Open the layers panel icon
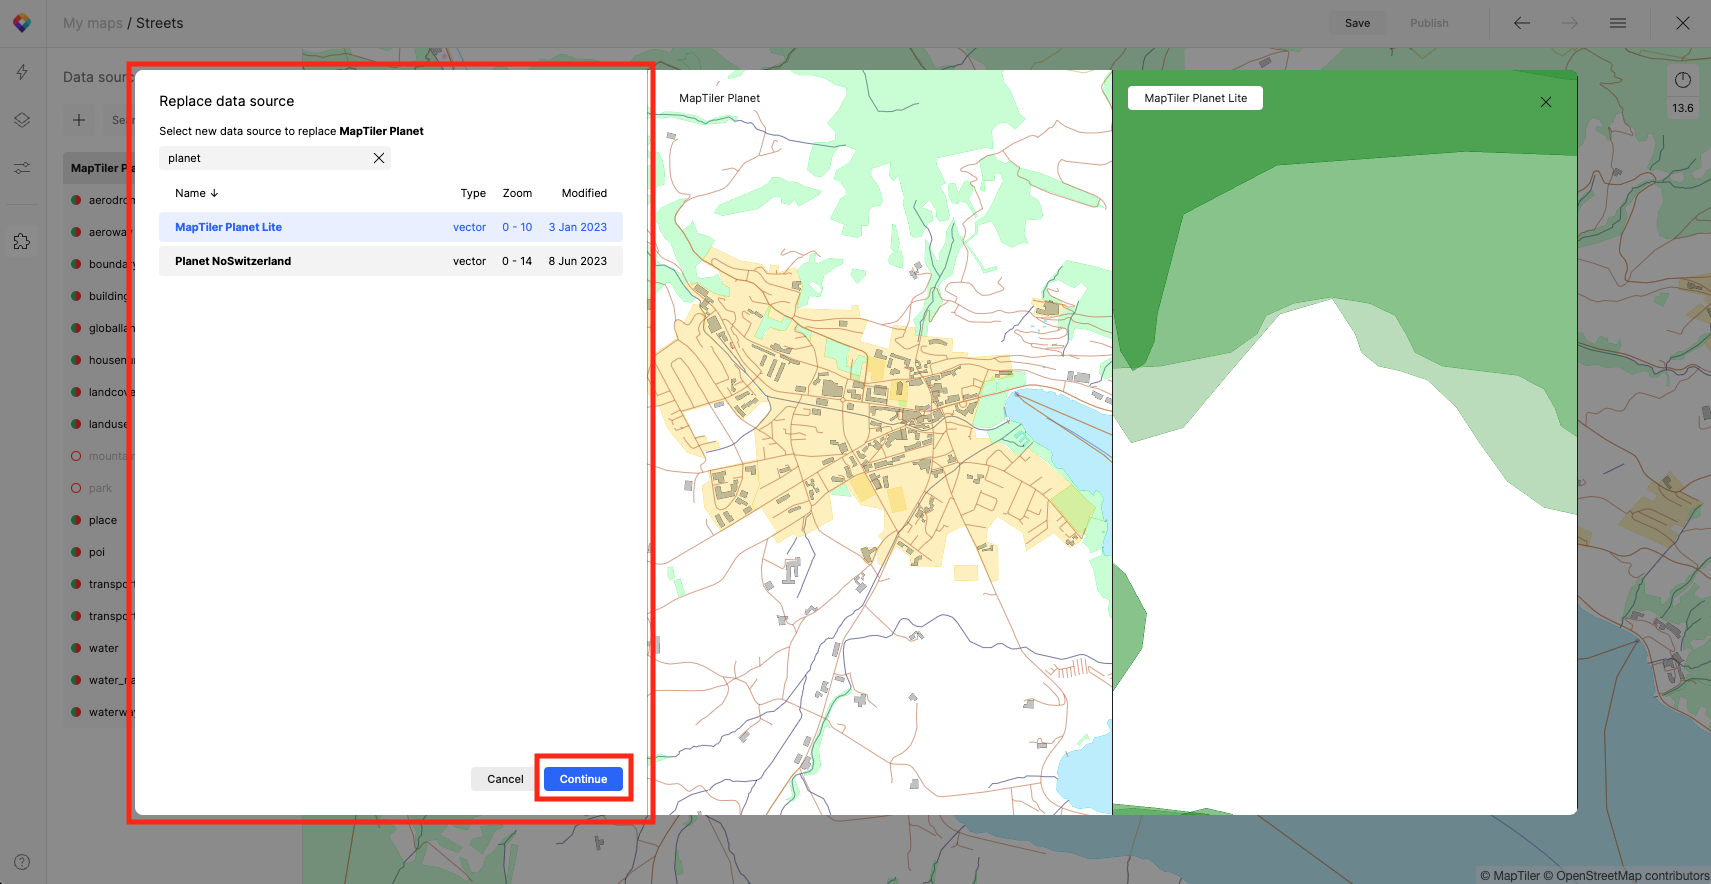1711x884 pixels. (22, 120)
